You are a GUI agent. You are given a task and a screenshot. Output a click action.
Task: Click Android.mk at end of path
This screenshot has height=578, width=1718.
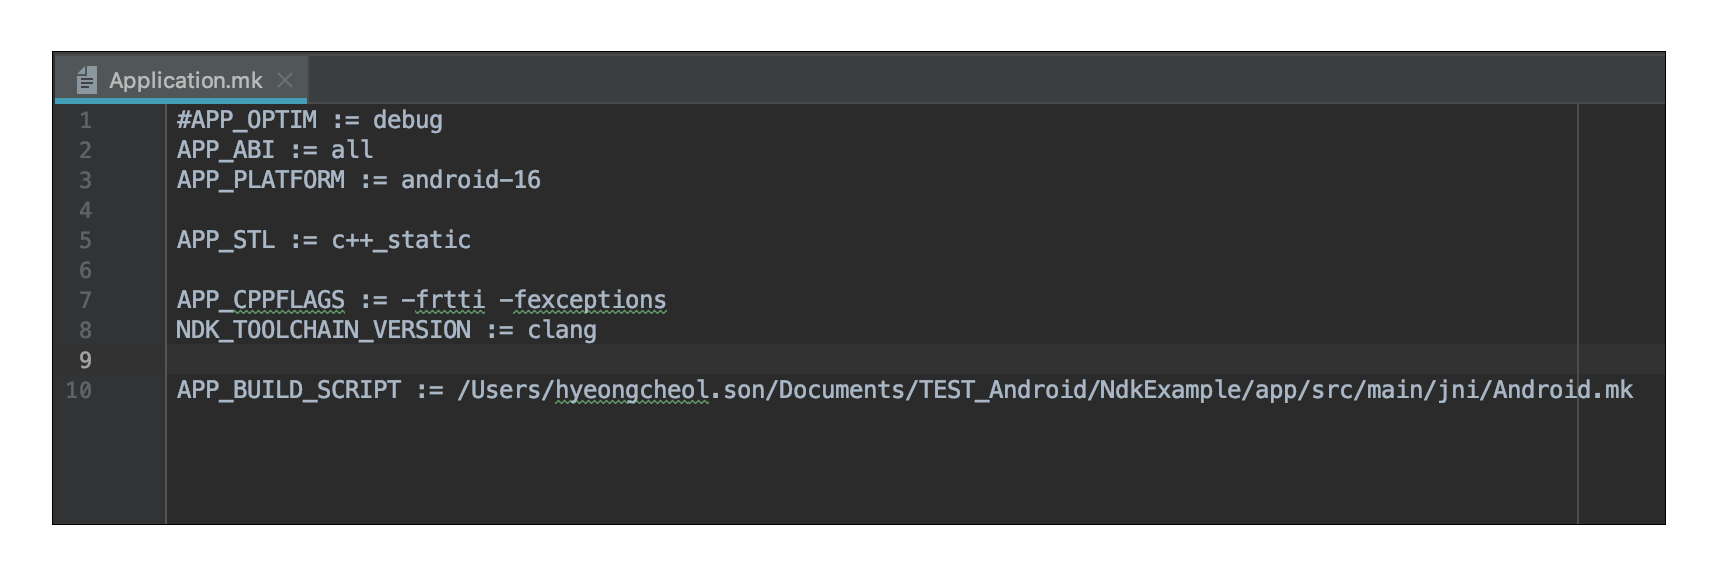pyautogui.click(x=1563, y=390)
